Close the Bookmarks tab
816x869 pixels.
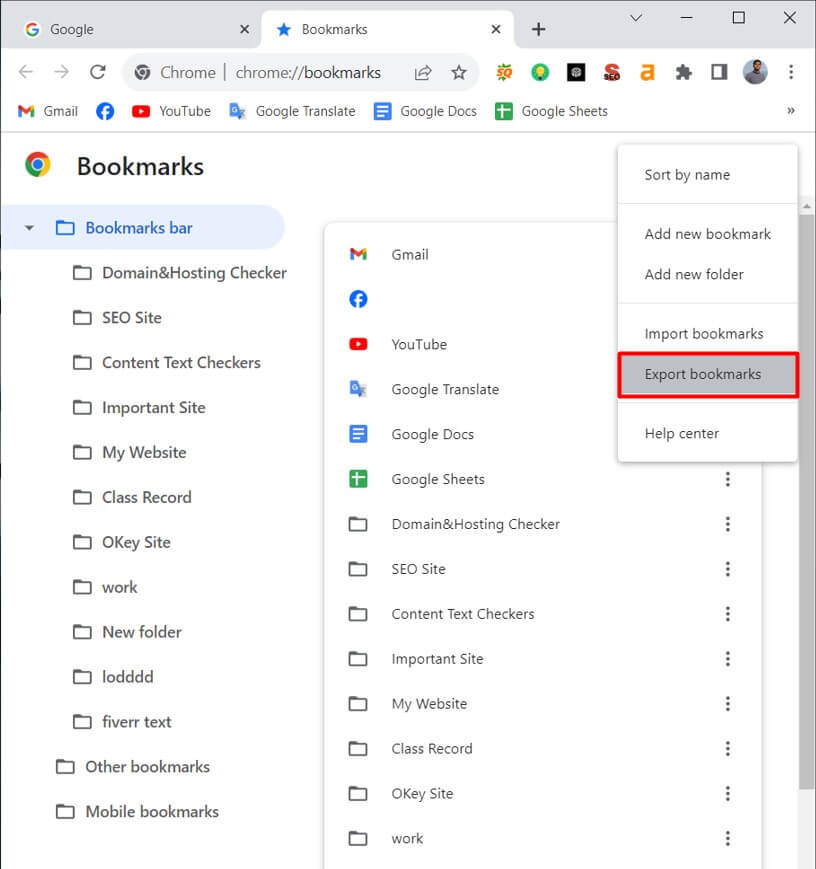click(496, 29)
